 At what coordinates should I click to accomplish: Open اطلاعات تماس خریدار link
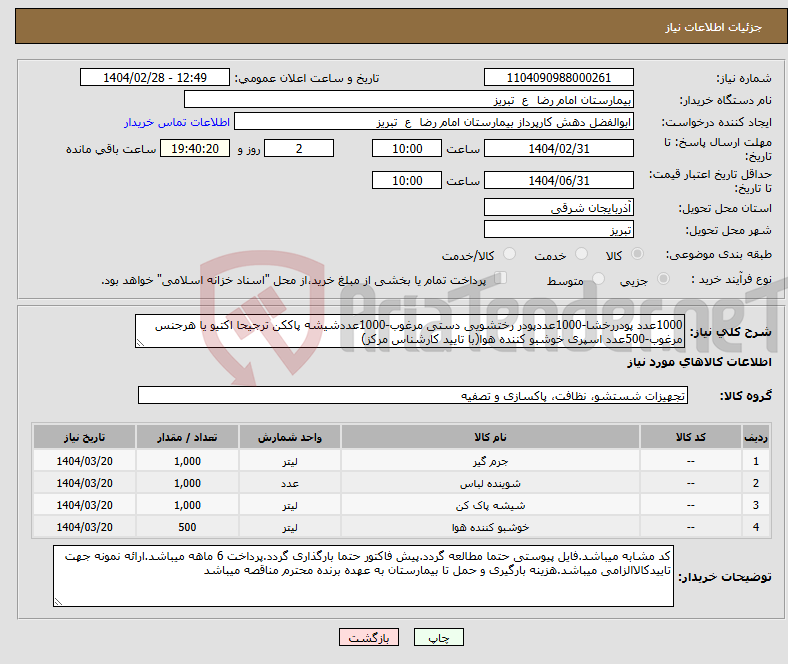[177, 122]
